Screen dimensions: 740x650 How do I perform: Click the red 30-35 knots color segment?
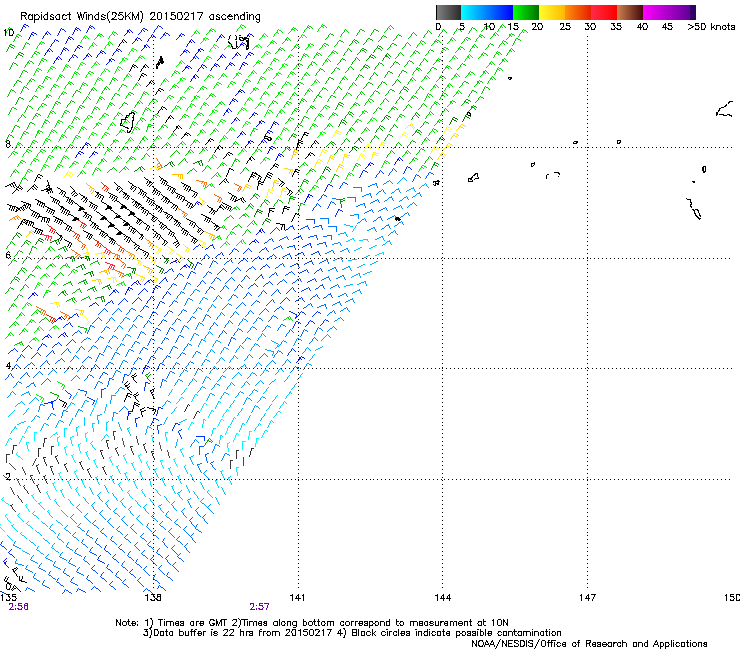(604, 12)
